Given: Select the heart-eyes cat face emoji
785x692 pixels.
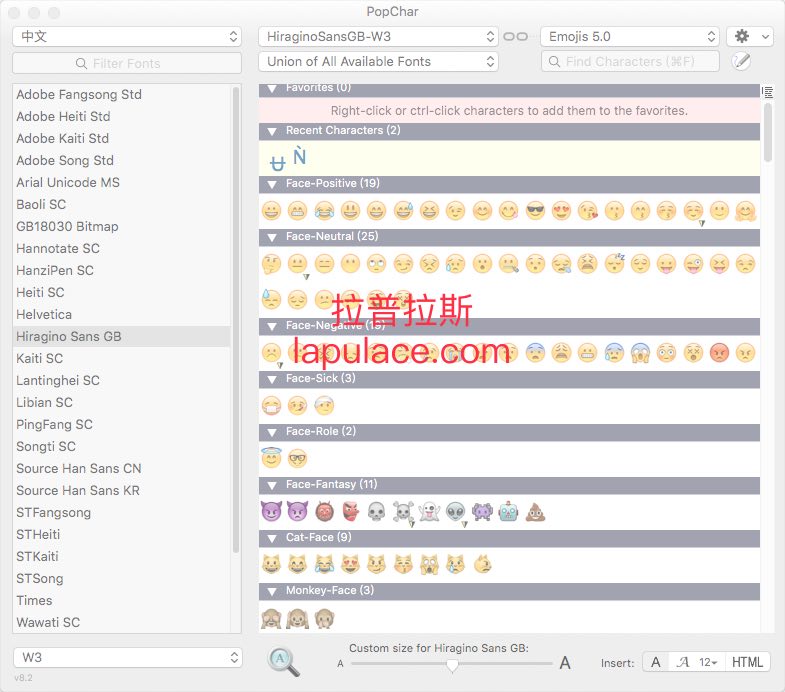Looking at the screenshot, I should [350, 564].
